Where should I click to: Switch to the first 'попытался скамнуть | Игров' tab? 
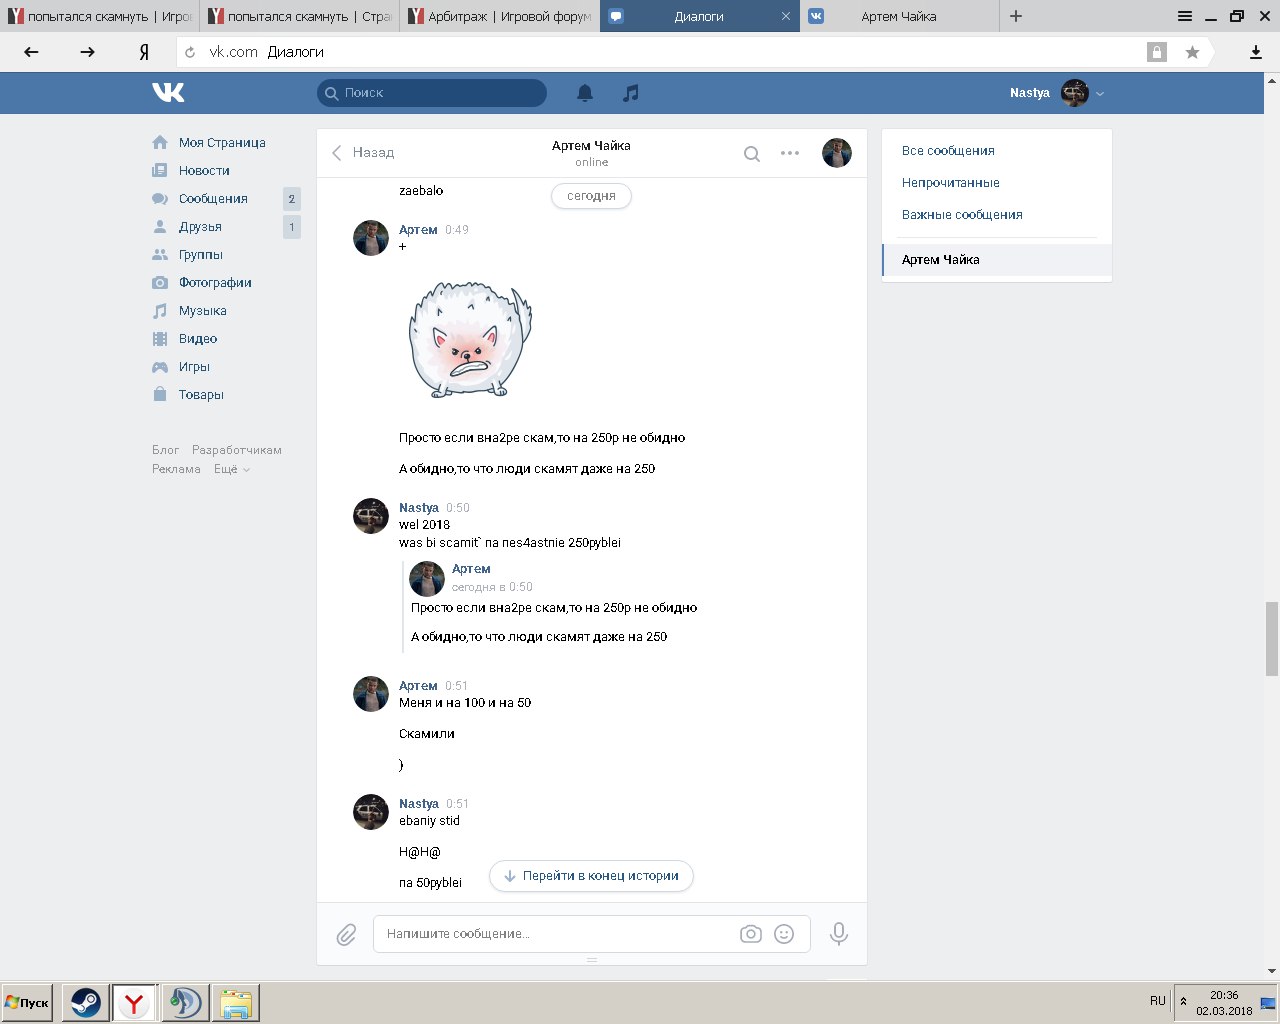tap(100, 16)
